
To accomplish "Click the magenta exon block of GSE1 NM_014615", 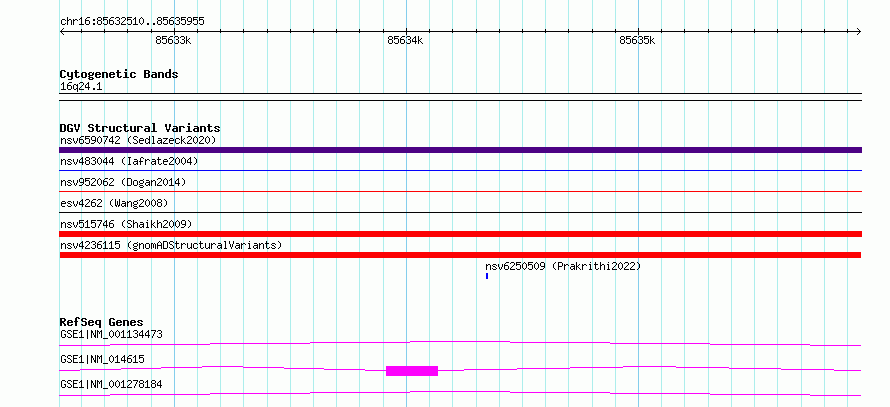I will coord(412,371).
